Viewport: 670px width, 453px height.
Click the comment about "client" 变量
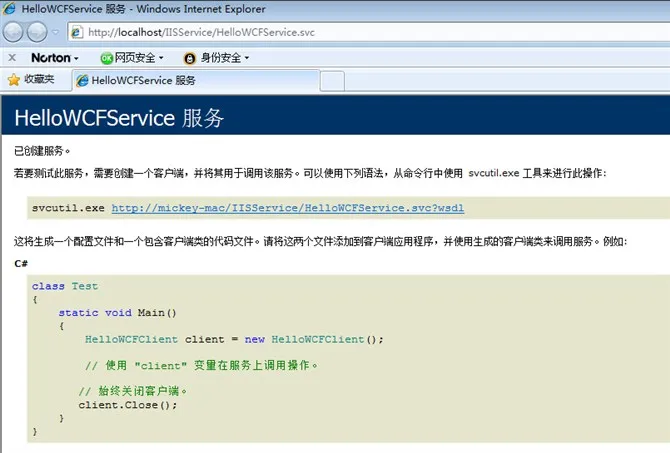201,365
